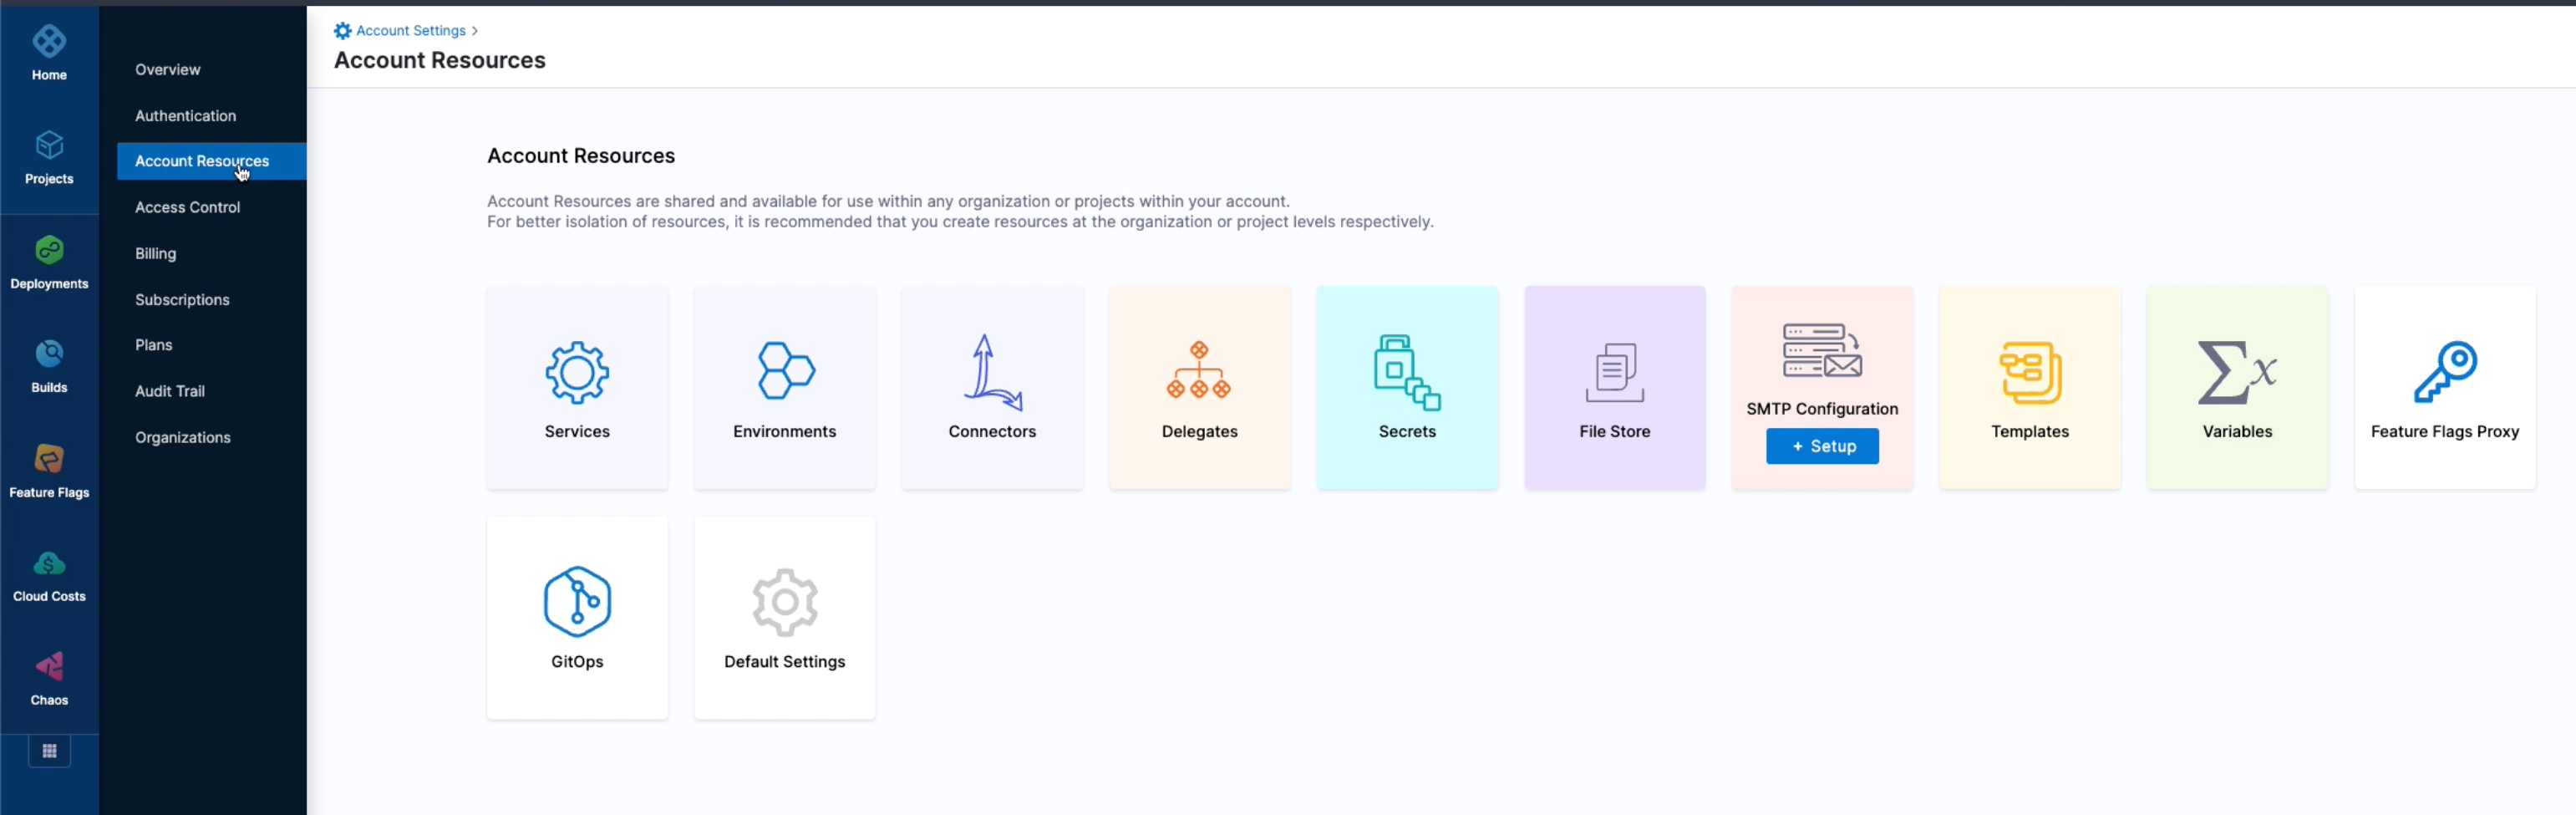
Task: Open the Services resource card
Action: click(577, 388)
